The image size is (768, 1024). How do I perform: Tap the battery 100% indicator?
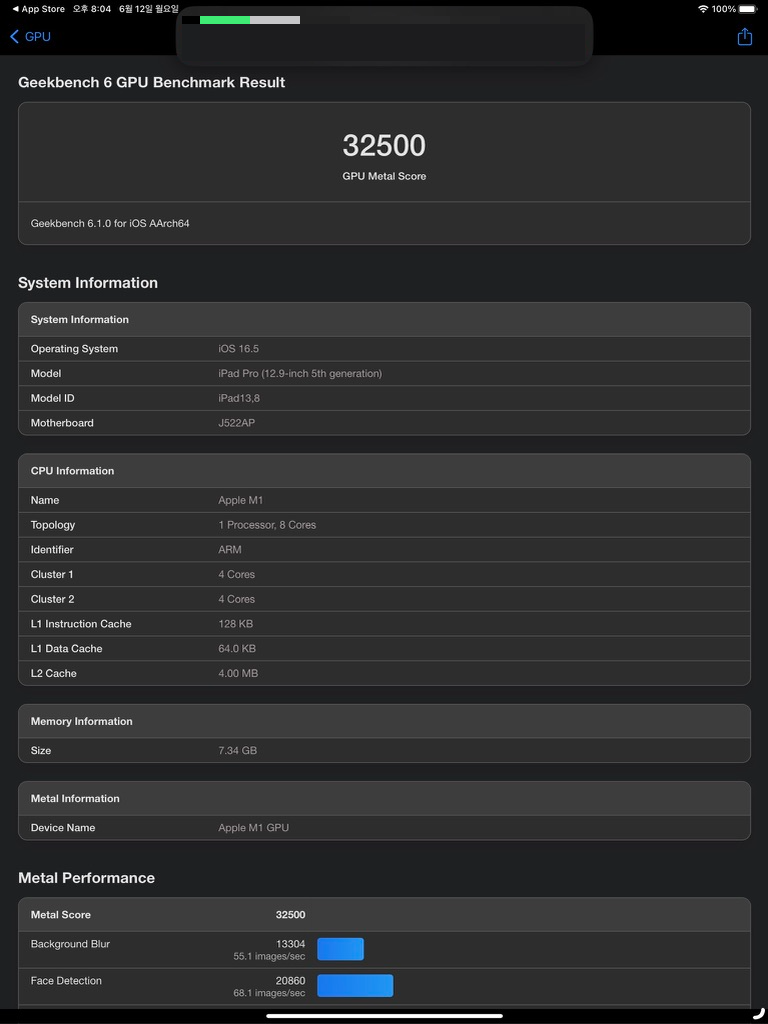732,9
